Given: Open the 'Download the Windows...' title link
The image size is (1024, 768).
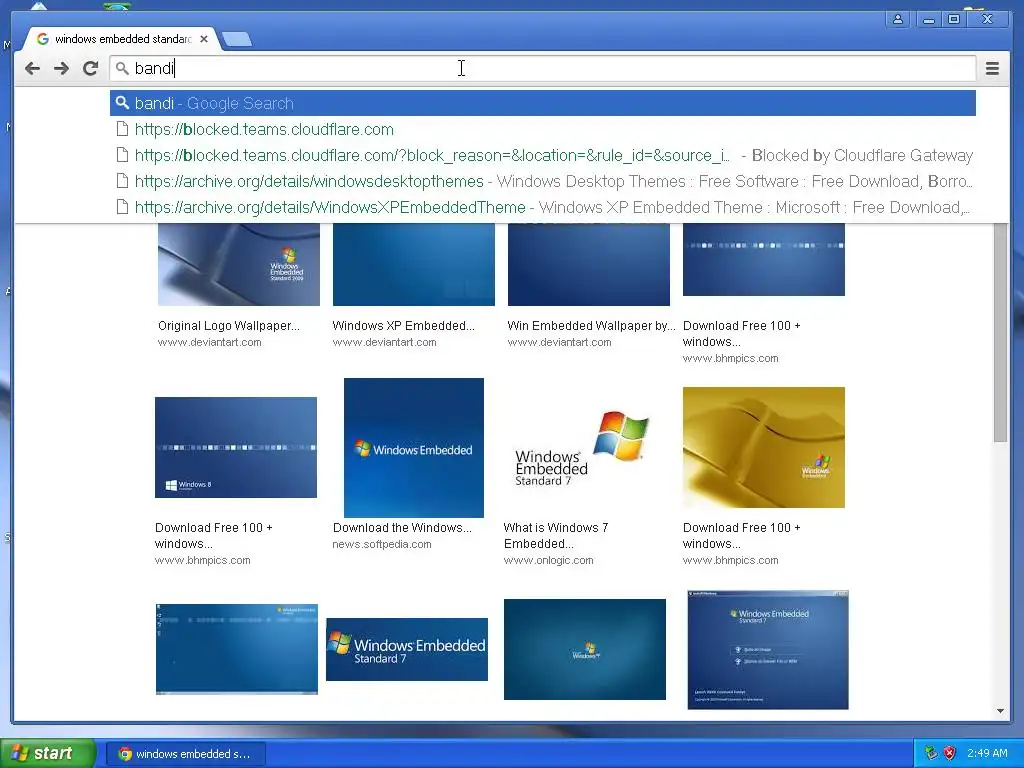Looking at the screenshot, I should click(x=402, y=528).
